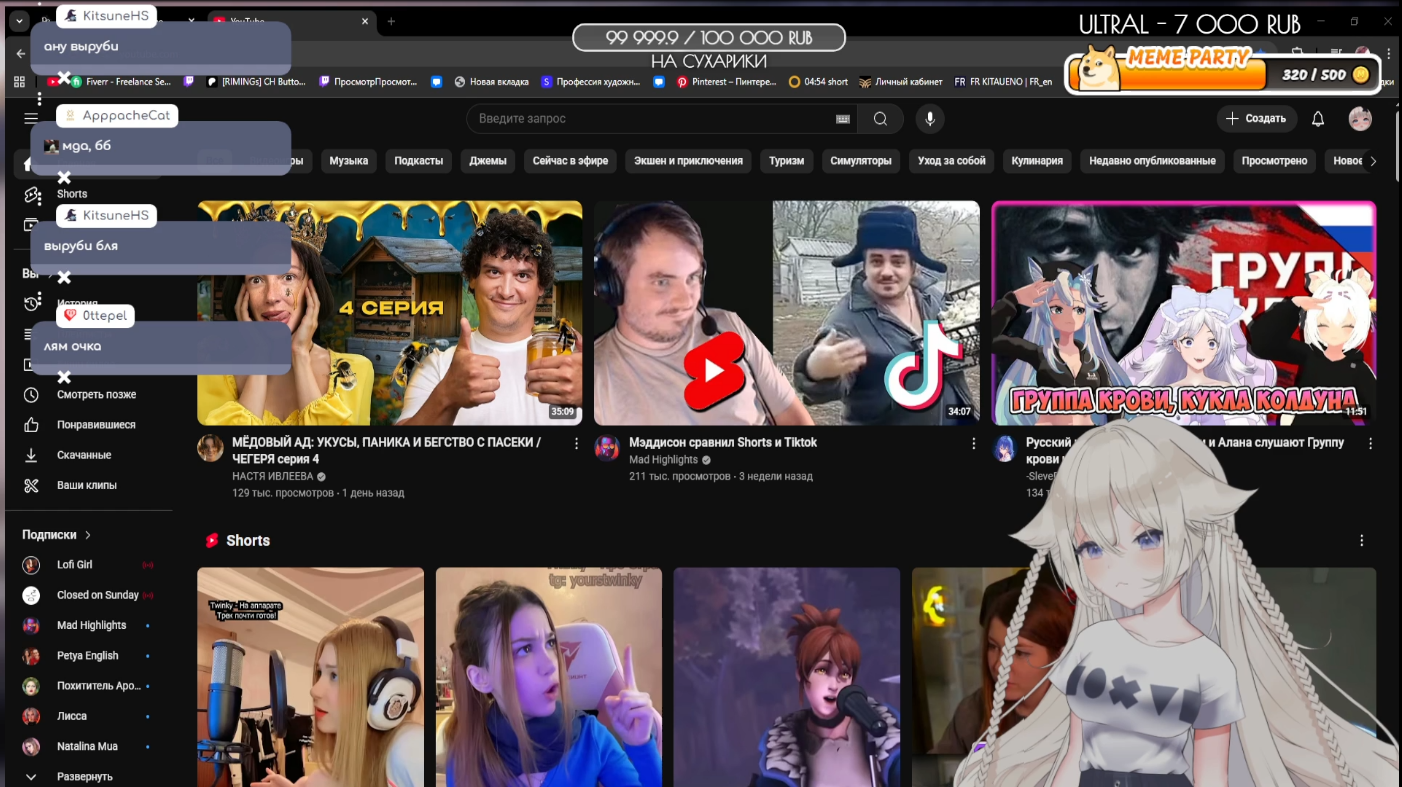Open the notifications bell
Image resolution: width=1402 pixels, height=787 pixels.
[1318, 119]
